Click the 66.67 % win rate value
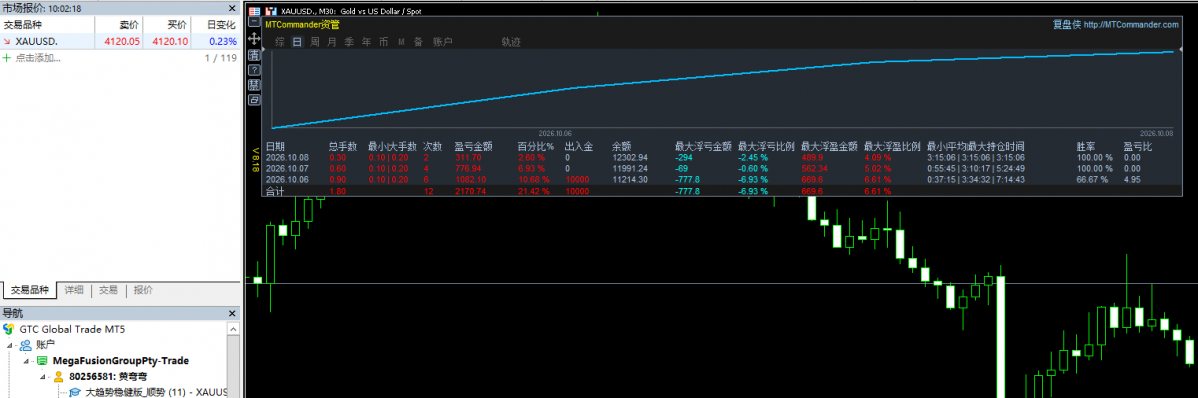The image size is (1198, 398). 1094,180
